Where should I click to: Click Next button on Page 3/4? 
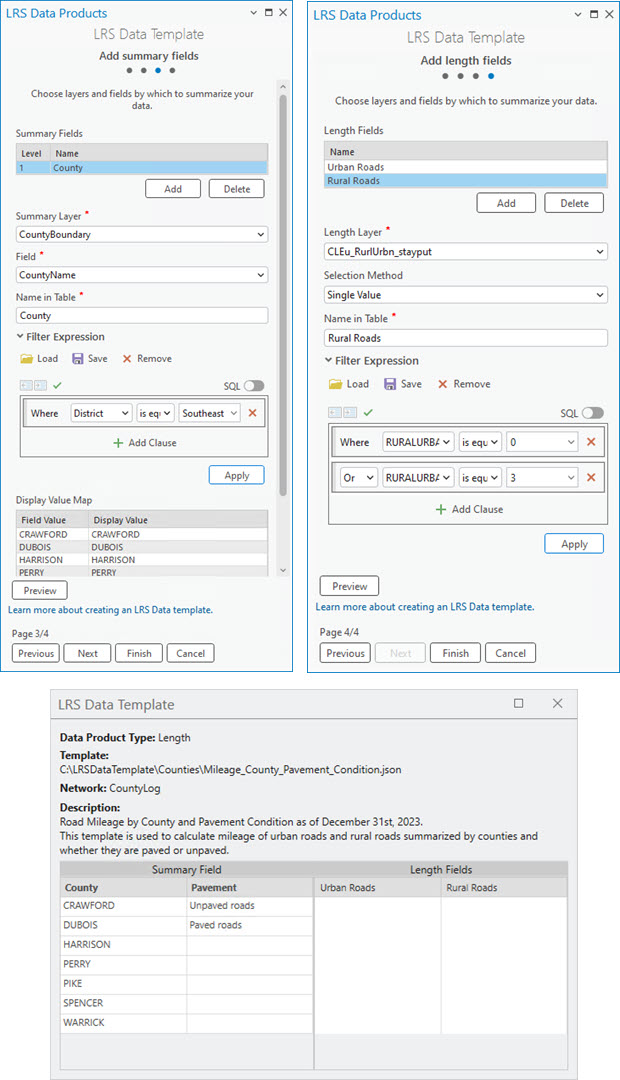click(87, 653)
